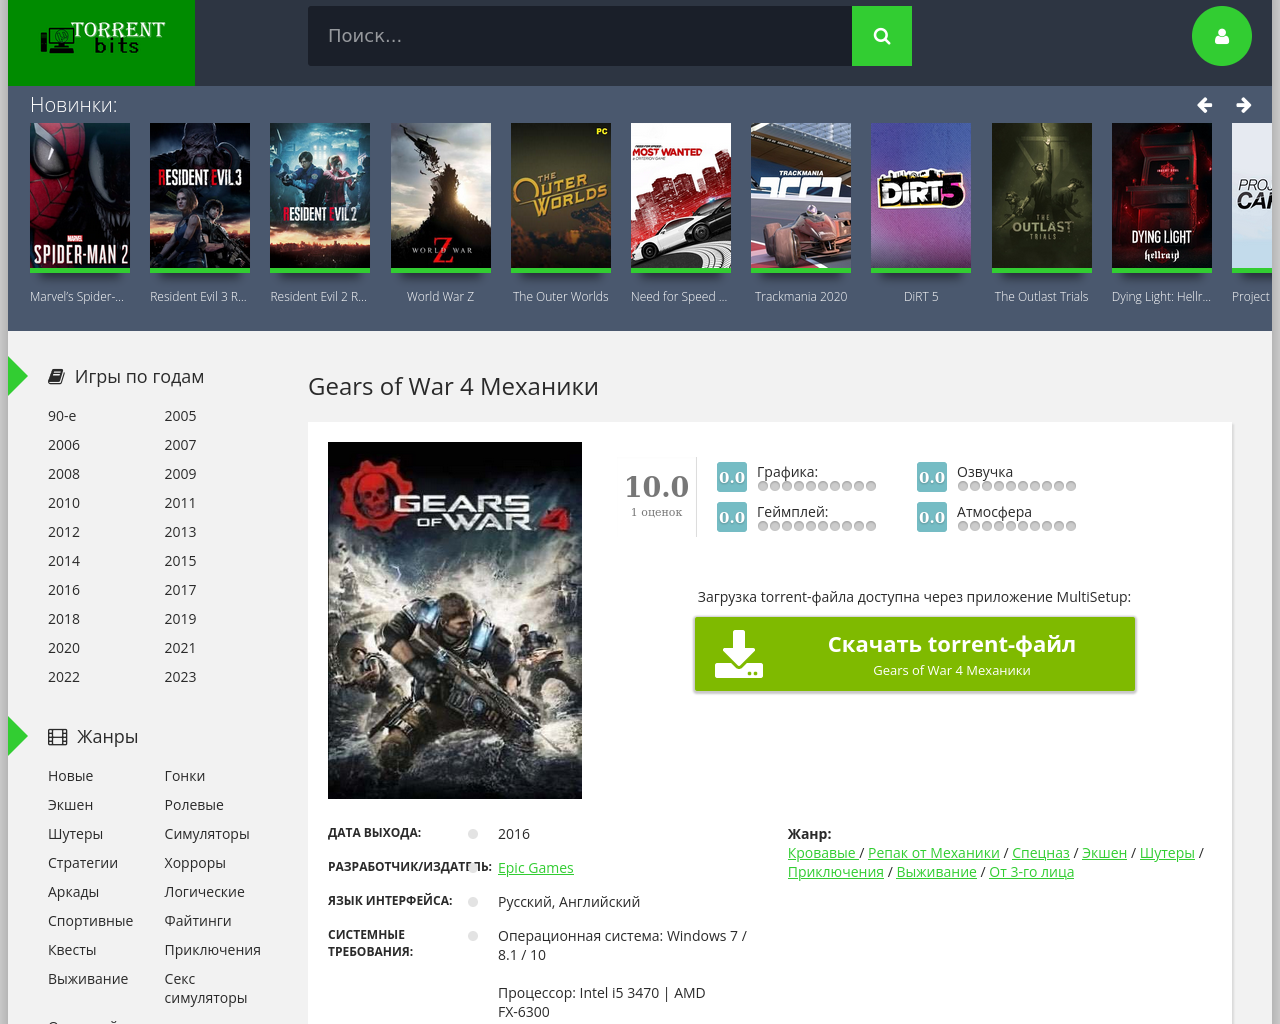Open the Секс симуляторы genre in sidebar

pyautogui.click(x=205, y=988)
